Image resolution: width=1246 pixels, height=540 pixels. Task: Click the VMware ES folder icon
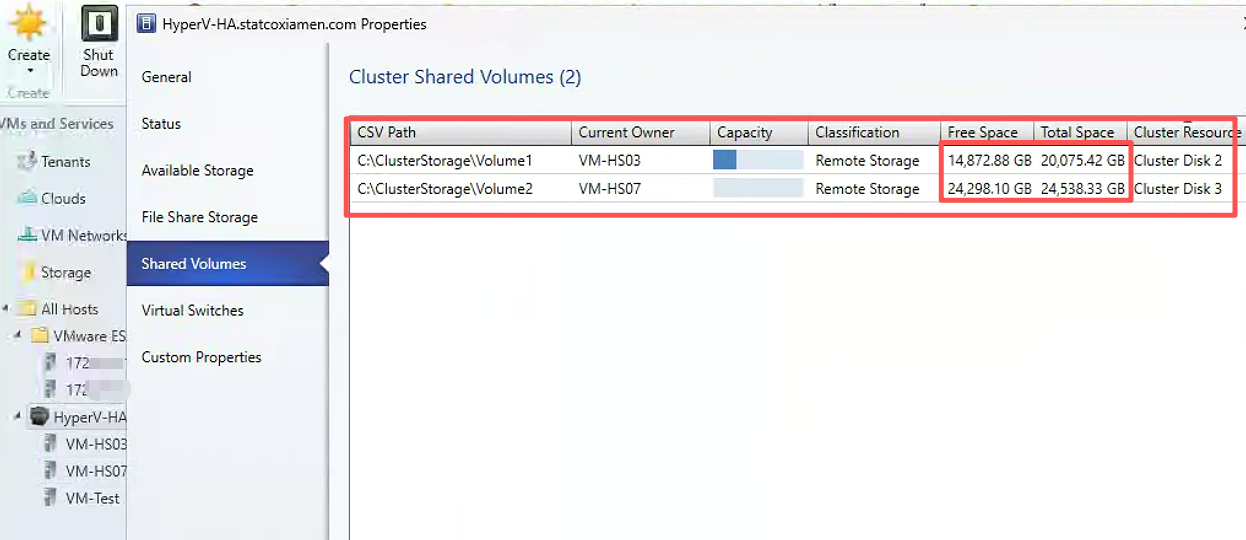point(40,336)
